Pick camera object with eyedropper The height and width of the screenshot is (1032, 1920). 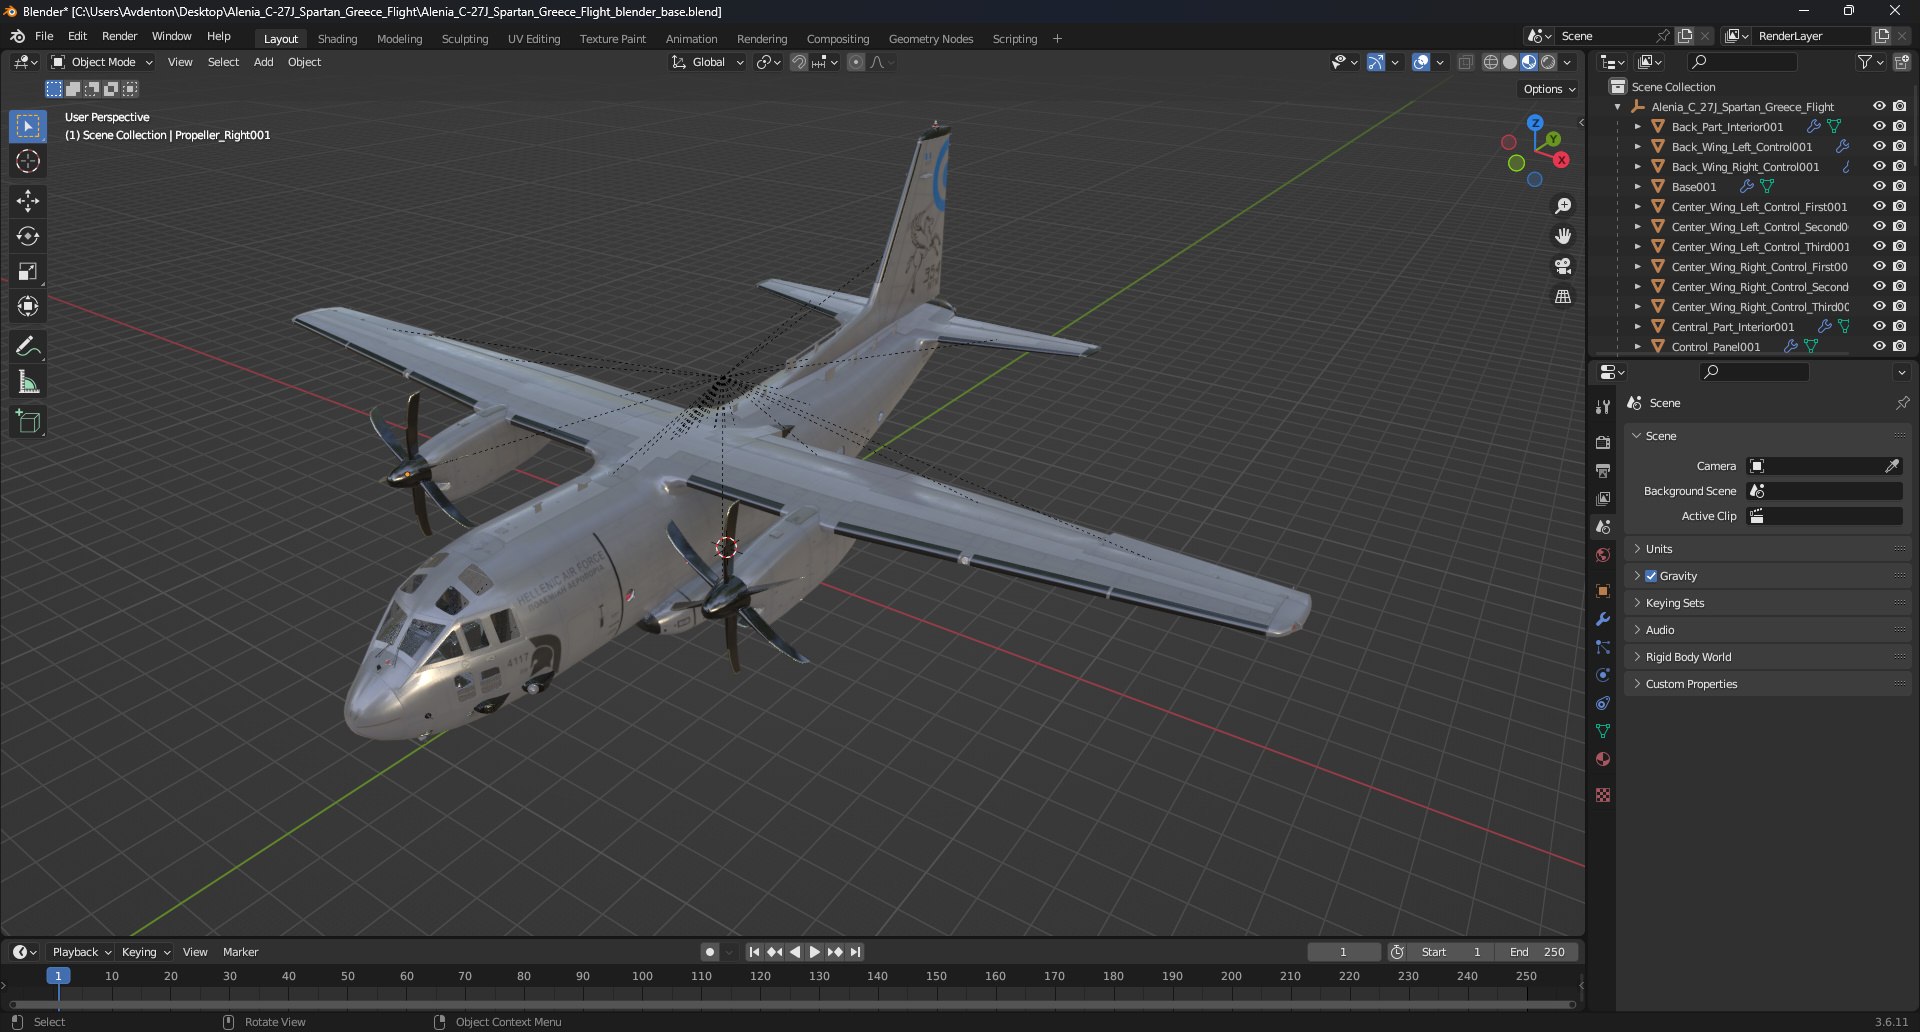coord(1892,466)
